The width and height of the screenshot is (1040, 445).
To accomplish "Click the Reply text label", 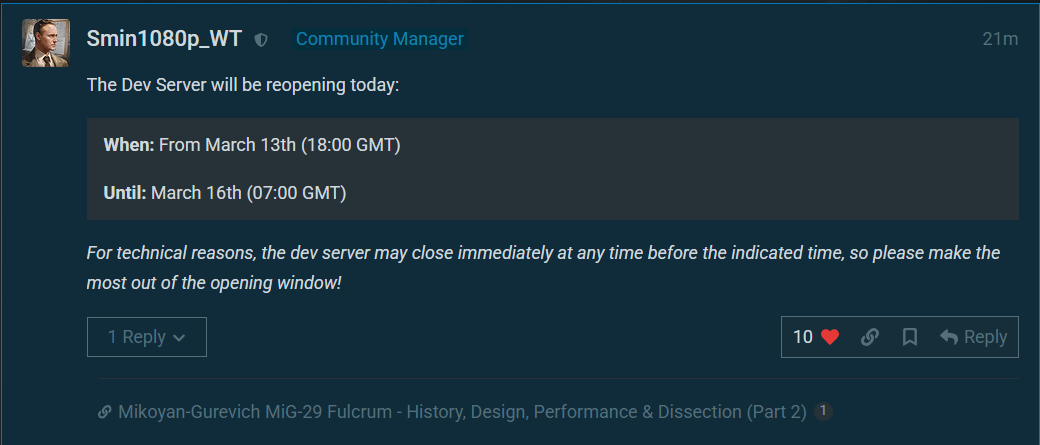I will click(x=985, y=337).
